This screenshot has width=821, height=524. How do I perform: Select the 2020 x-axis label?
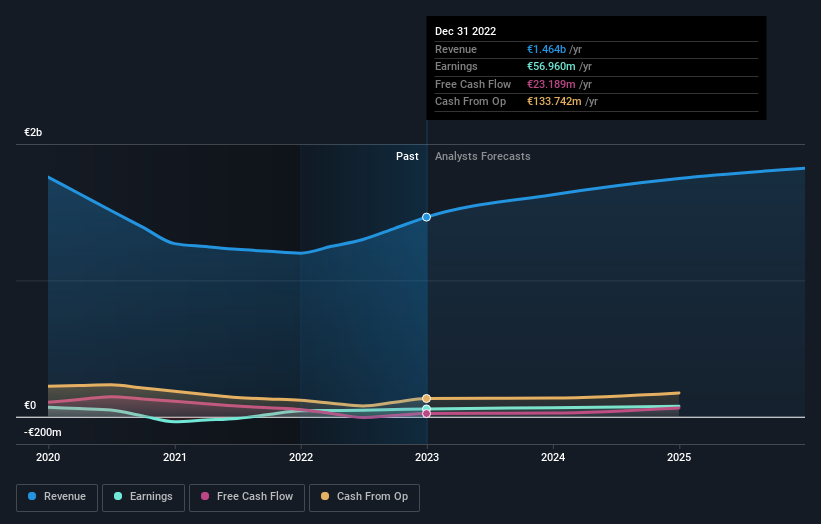(48, 457)
